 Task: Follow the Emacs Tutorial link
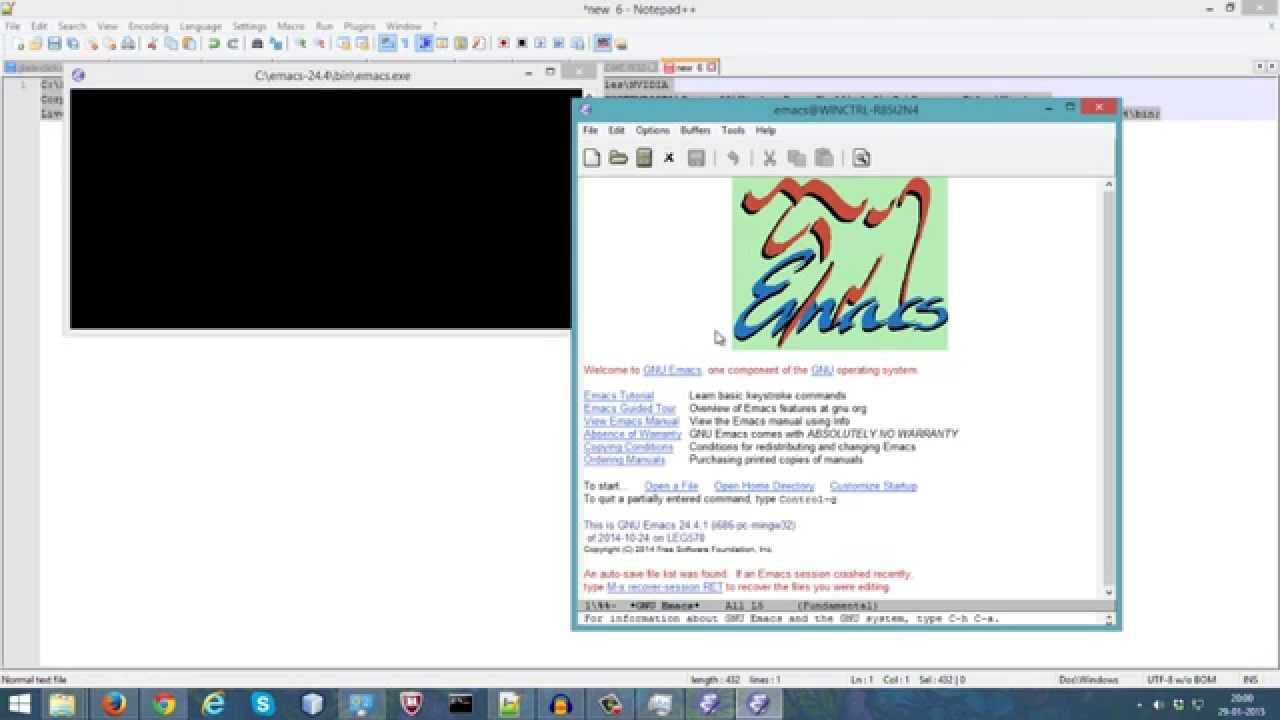pos(618,396)
